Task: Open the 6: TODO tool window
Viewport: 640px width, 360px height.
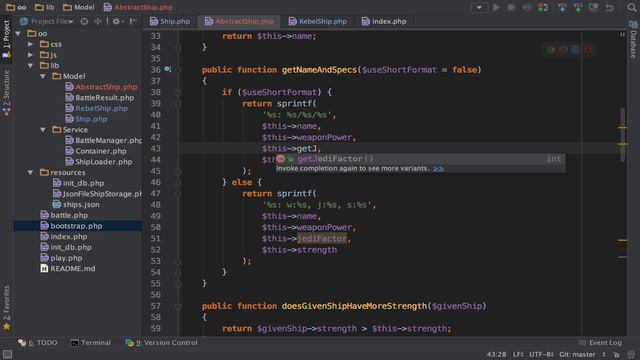Action: [x=38, y=342]
